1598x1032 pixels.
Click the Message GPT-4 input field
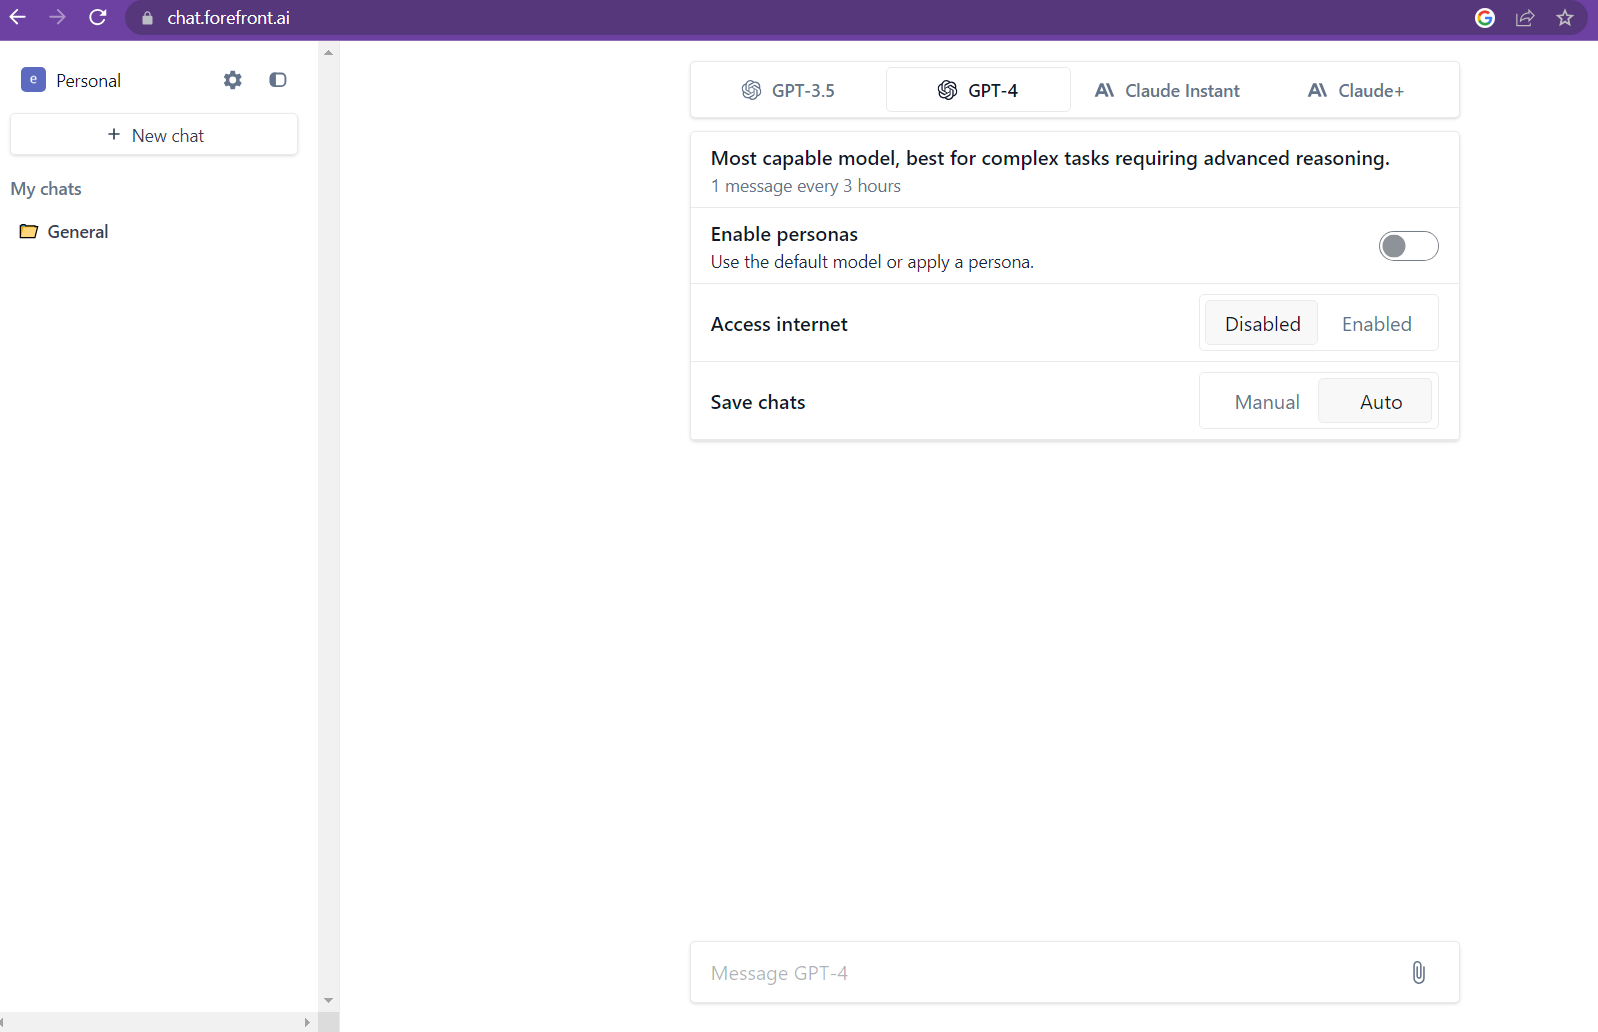point(1074,972)
